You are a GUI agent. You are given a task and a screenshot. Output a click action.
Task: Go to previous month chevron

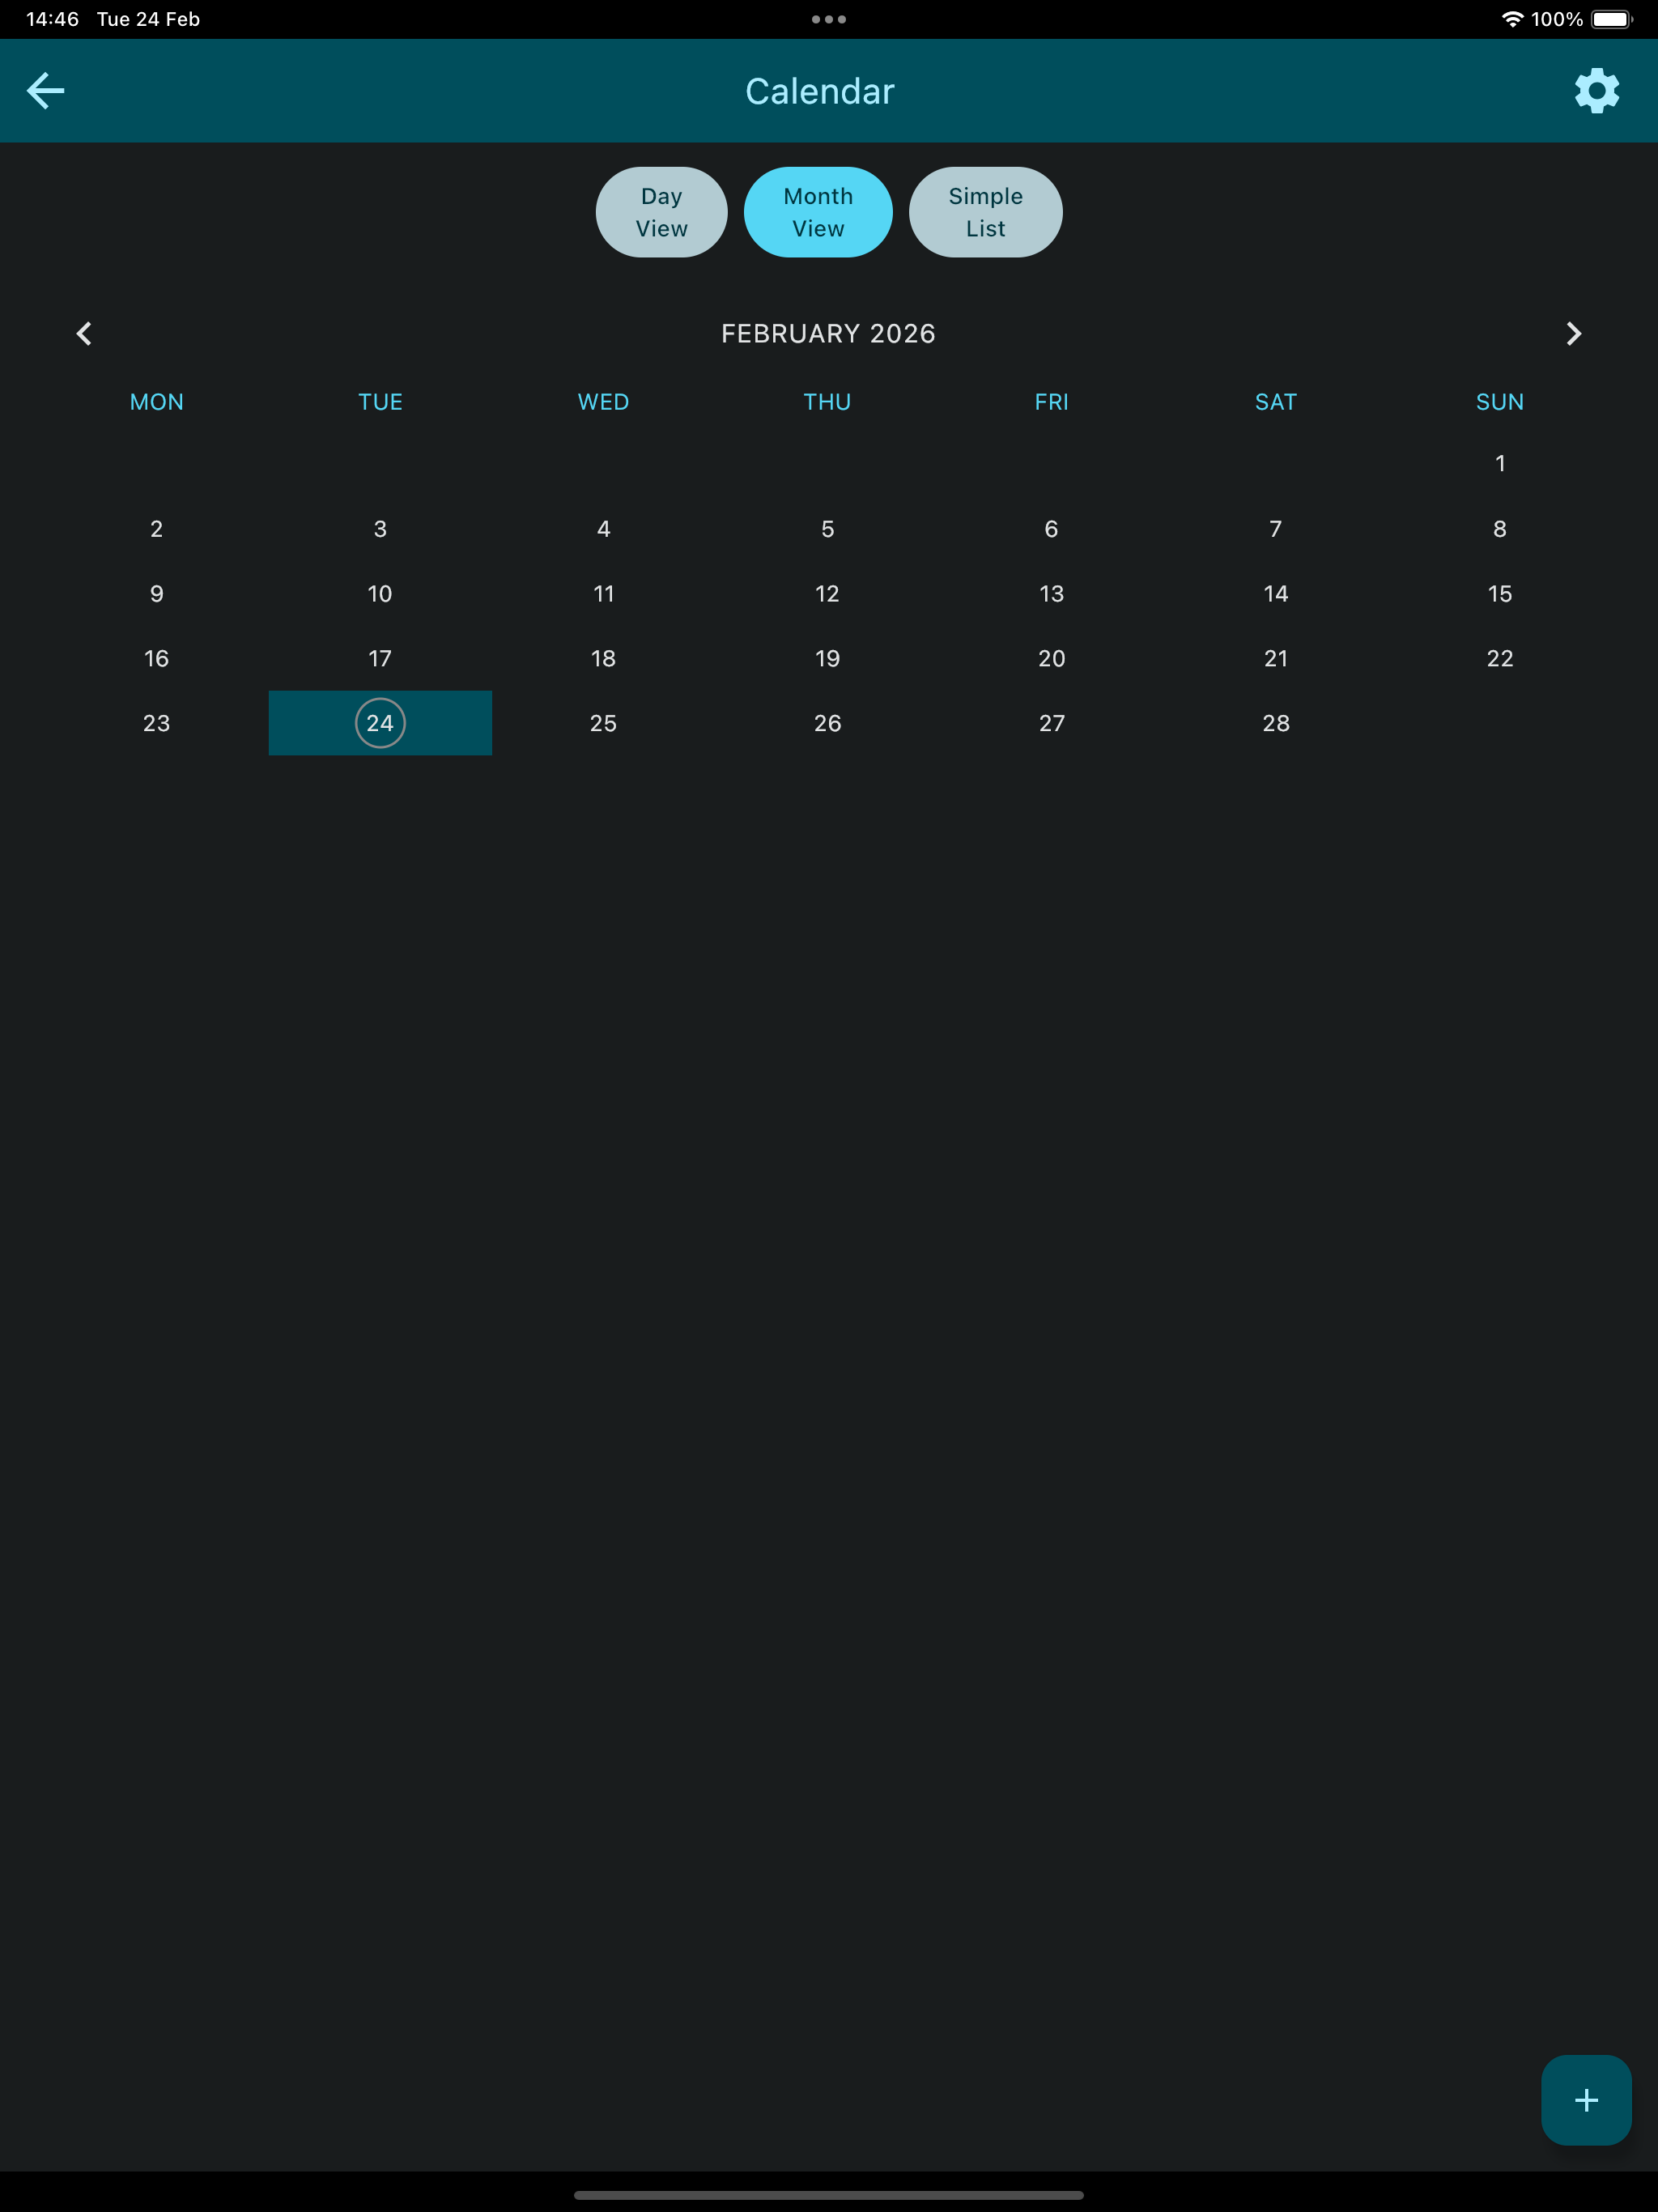[x=84, y=334]
